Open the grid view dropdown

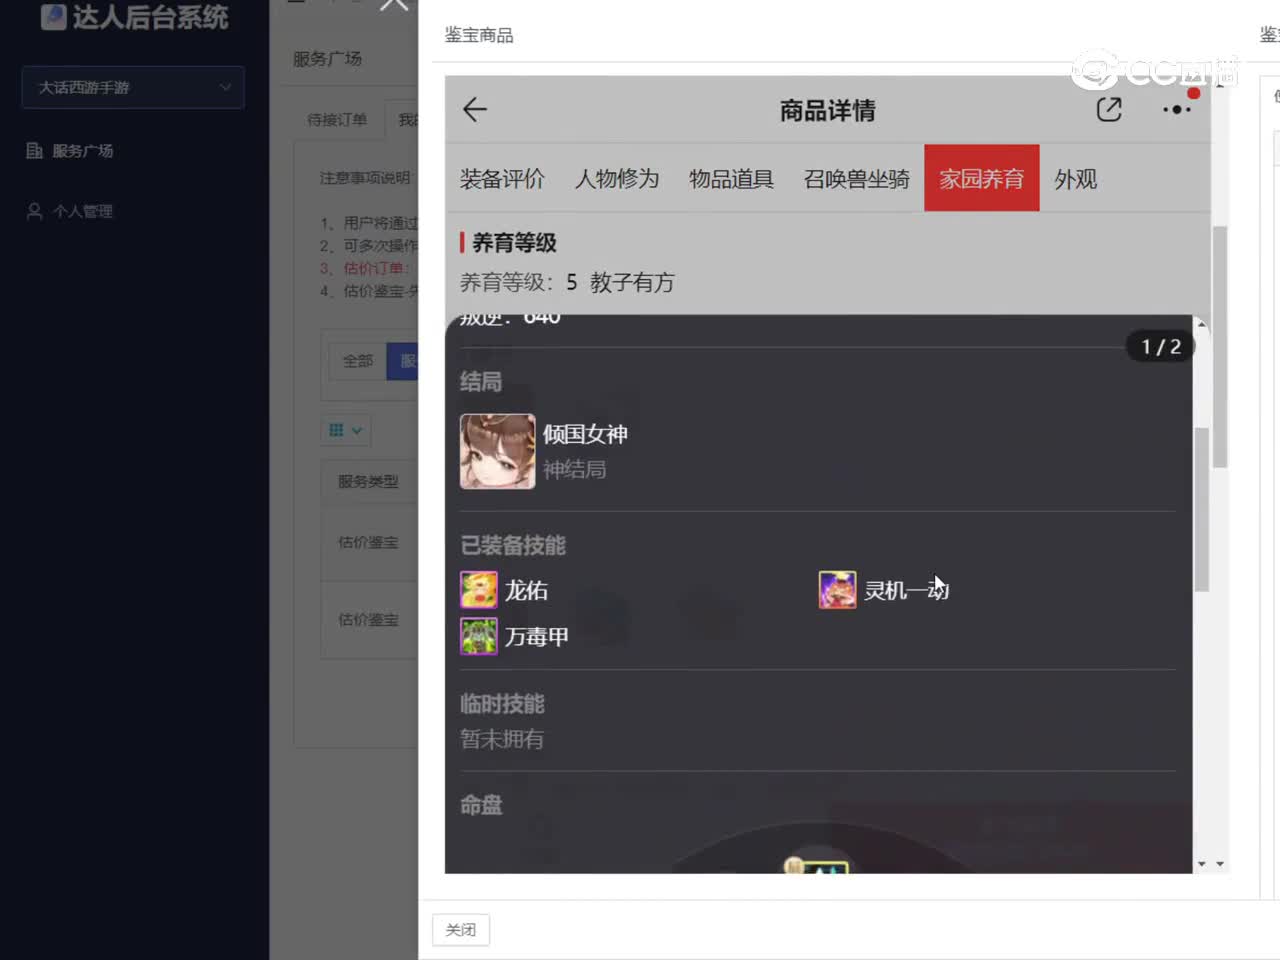click(x=345, y=430)
